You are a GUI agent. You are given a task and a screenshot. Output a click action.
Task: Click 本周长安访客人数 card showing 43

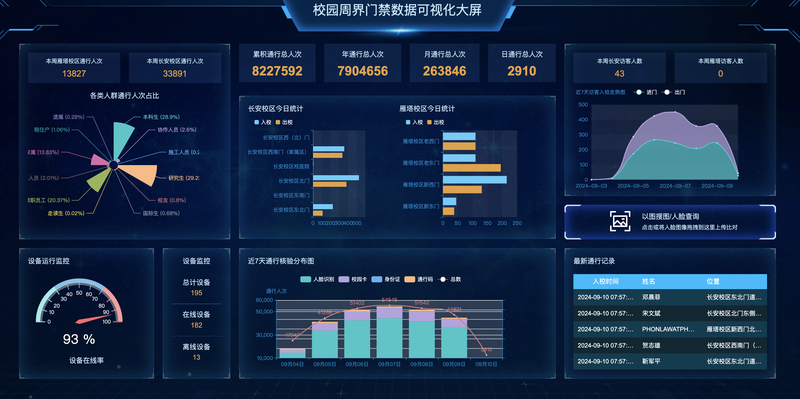(x=619, y=68)
